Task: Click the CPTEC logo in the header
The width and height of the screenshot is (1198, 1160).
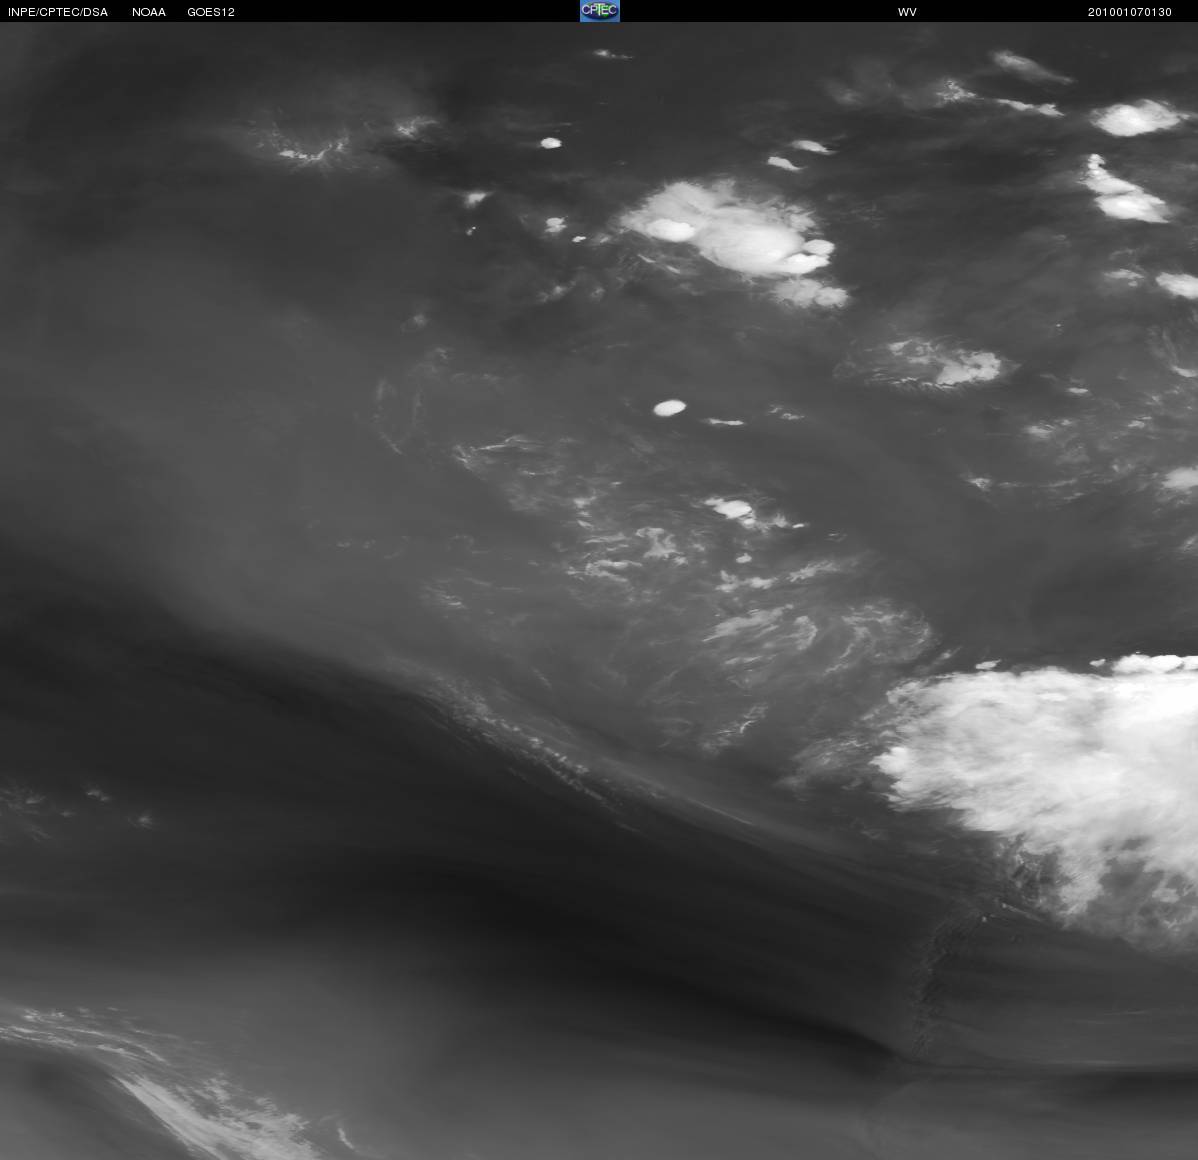Action: pyautogui.click(x=600, y=11)
